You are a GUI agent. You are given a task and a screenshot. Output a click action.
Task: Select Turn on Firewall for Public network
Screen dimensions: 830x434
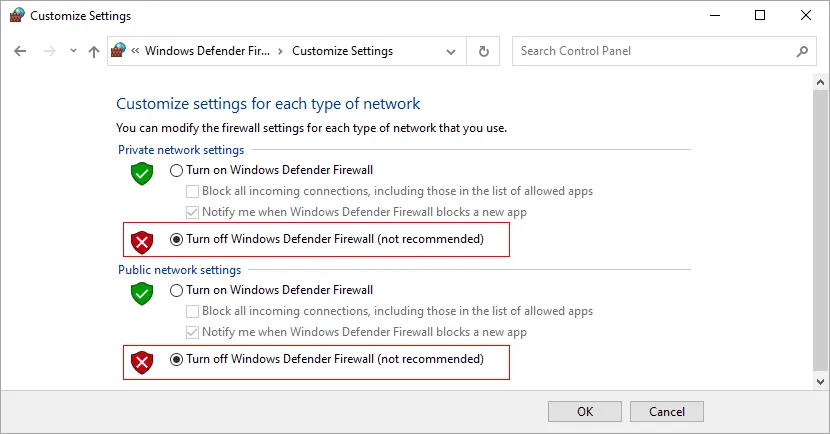click(x=176, y=291)
